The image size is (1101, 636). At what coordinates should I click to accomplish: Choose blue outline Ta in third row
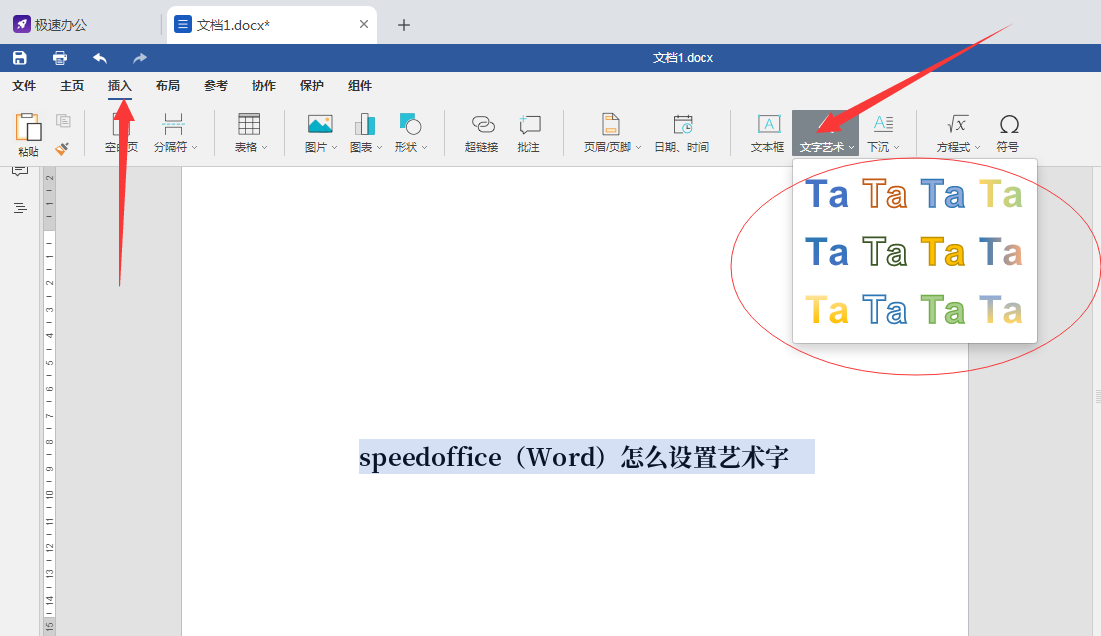[x=884, y=310]
